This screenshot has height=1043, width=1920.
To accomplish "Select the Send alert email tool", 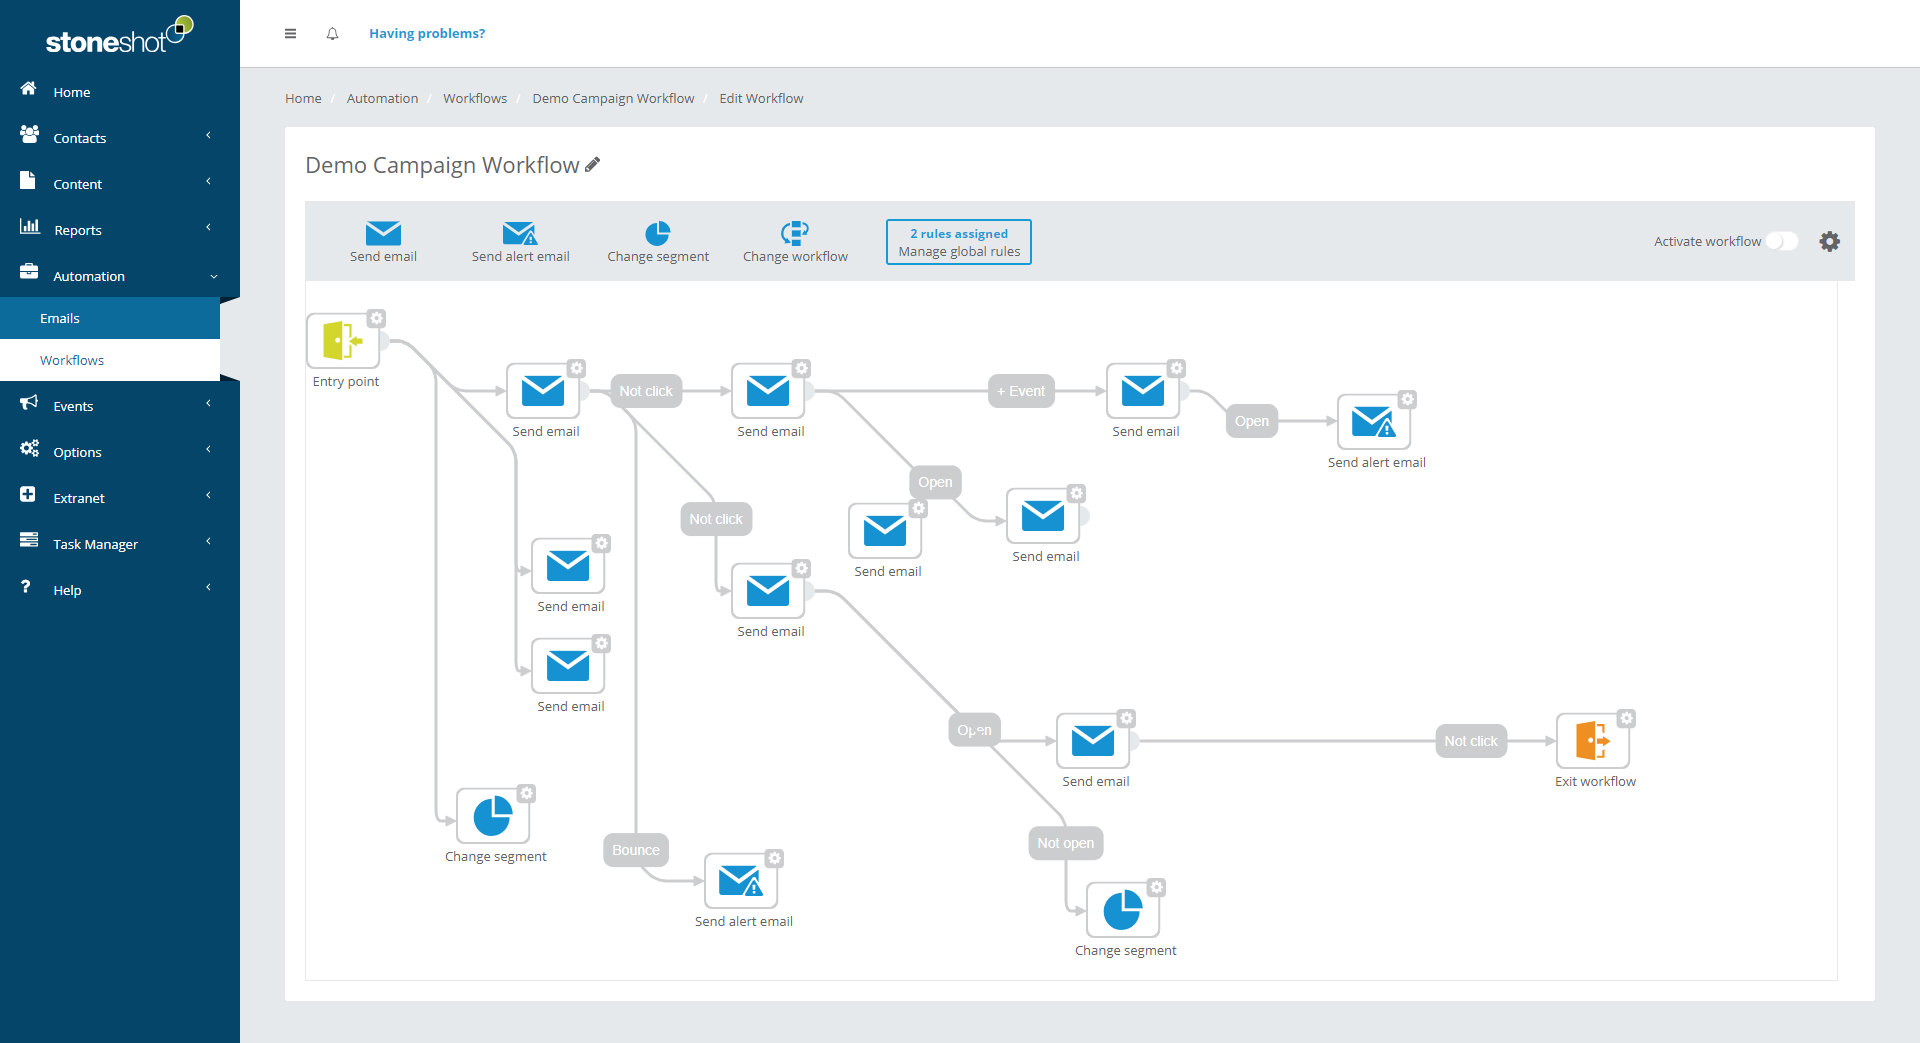I will 520,234.
